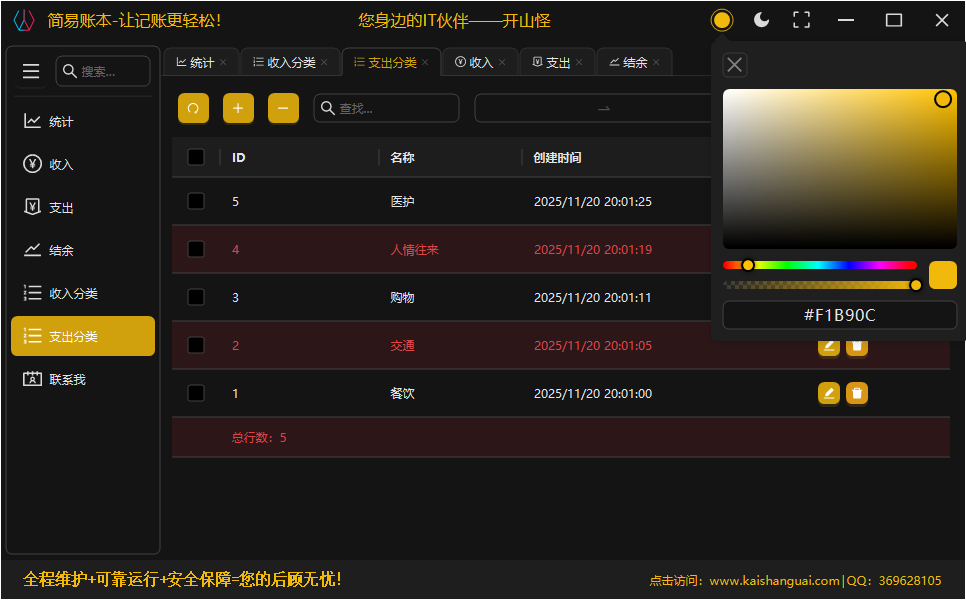Click 2025/11/20 20:01:00 timestamp

[593, 394]
